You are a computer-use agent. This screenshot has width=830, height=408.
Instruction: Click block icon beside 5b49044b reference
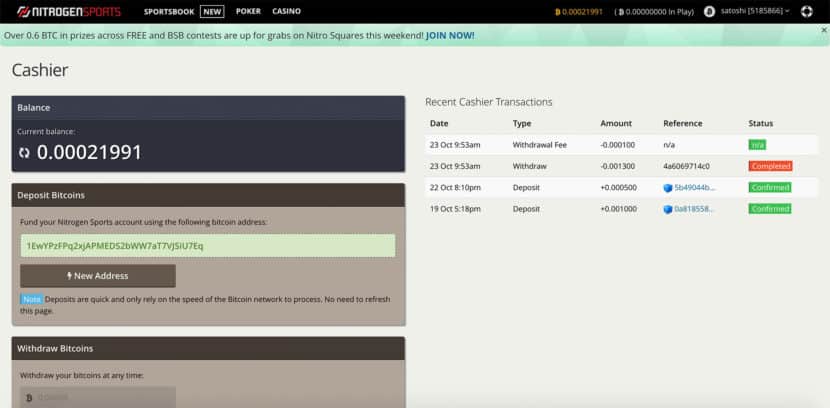[667, 188]
